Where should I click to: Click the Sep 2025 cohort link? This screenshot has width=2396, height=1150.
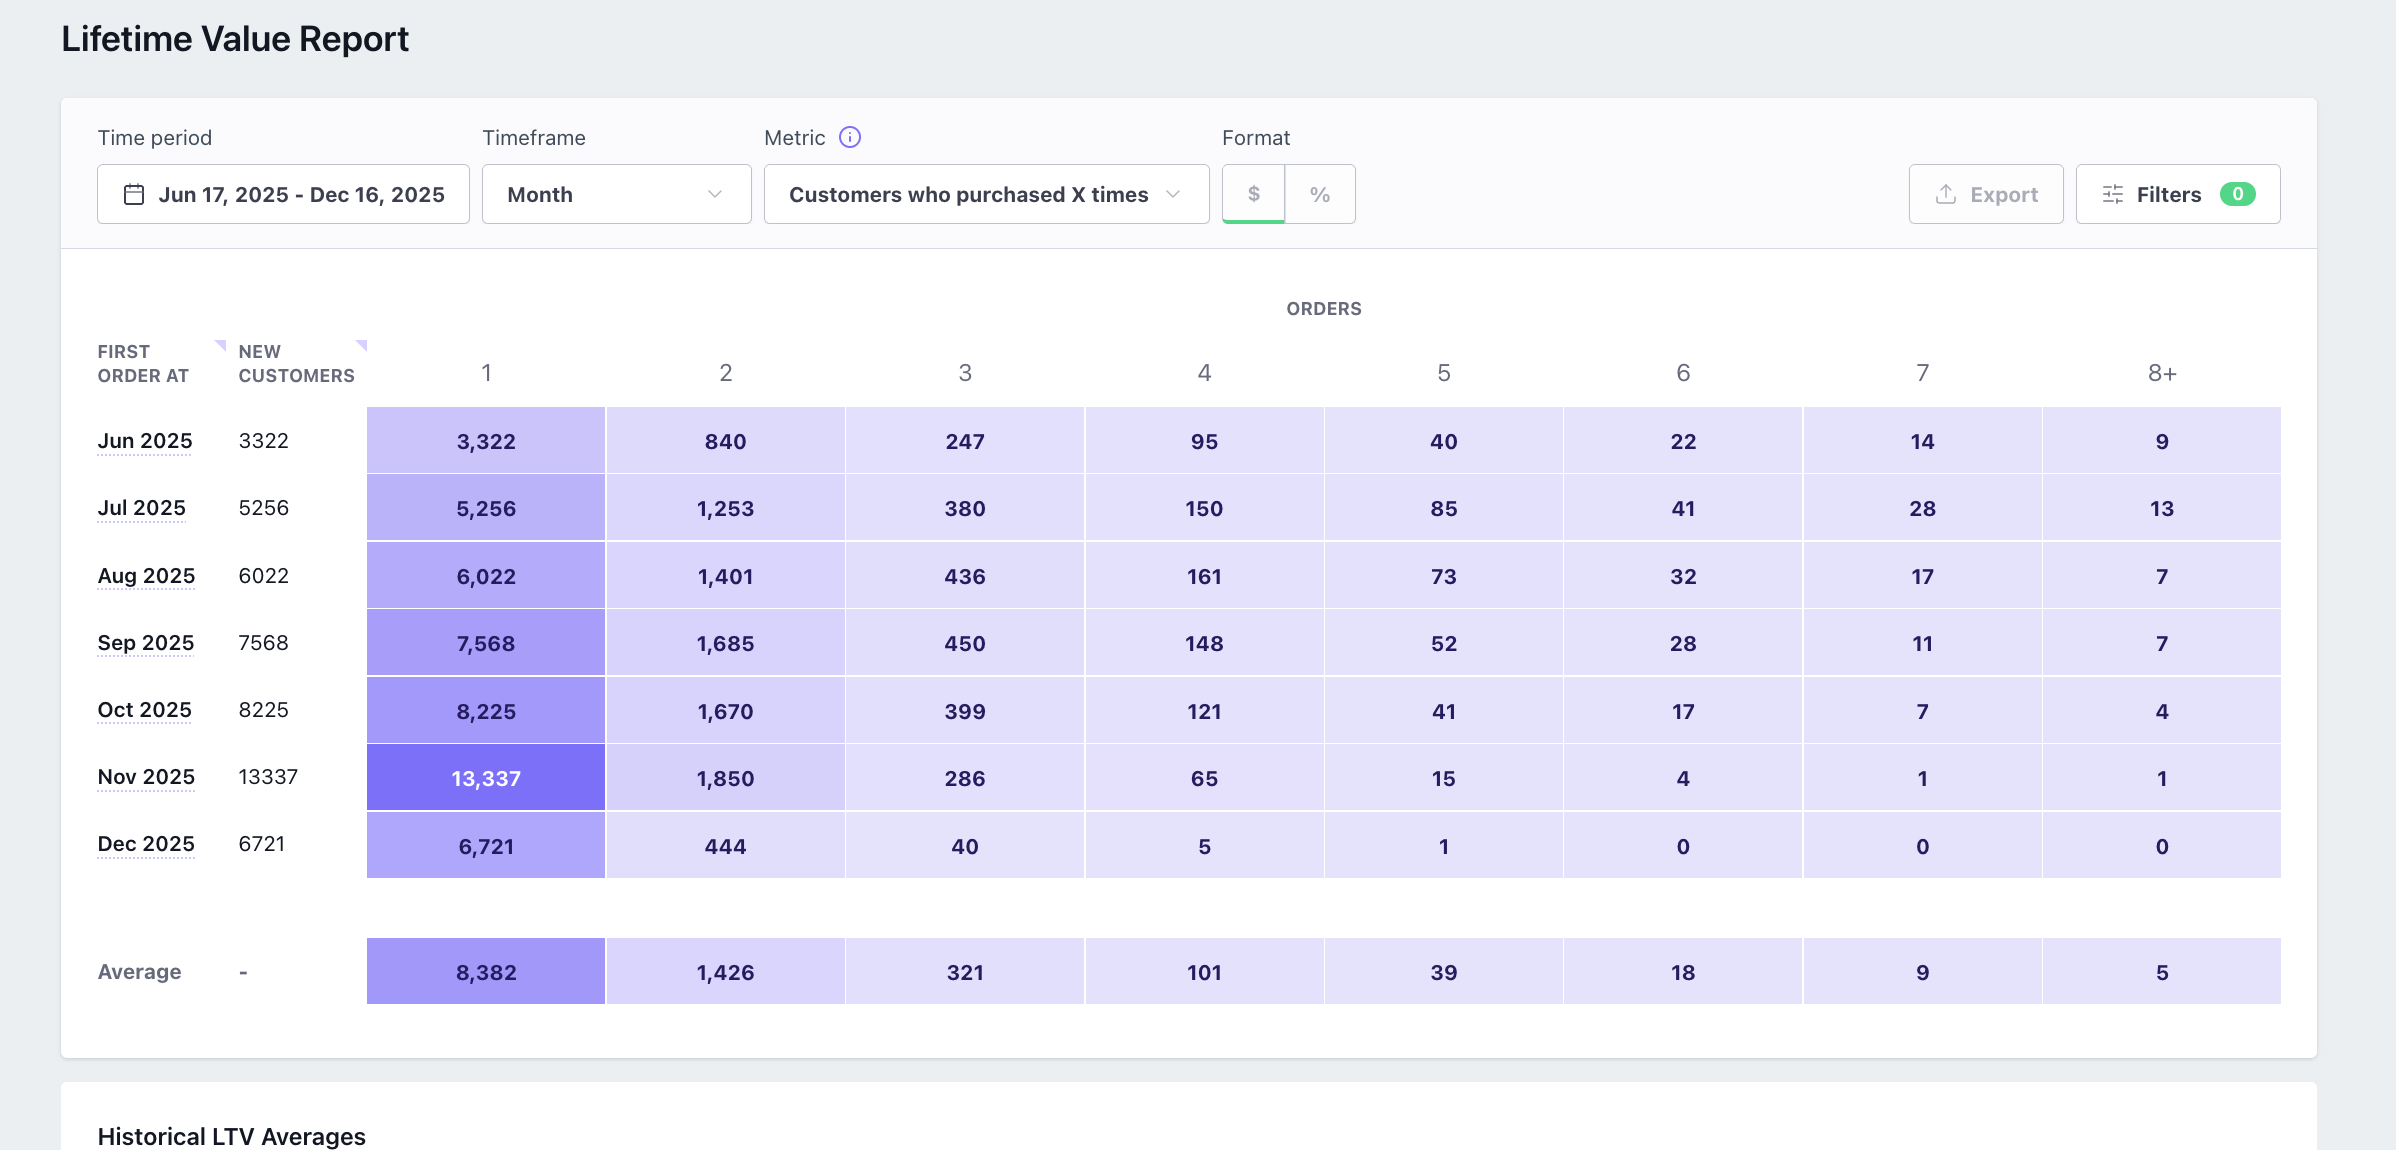click(x=146, y=643)
